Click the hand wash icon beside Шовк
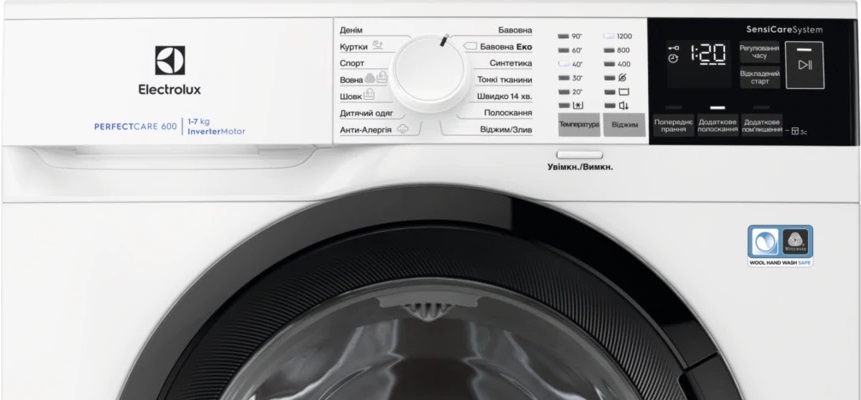The width and height of the screenshot is (861, 400). (x=369, y=94)
